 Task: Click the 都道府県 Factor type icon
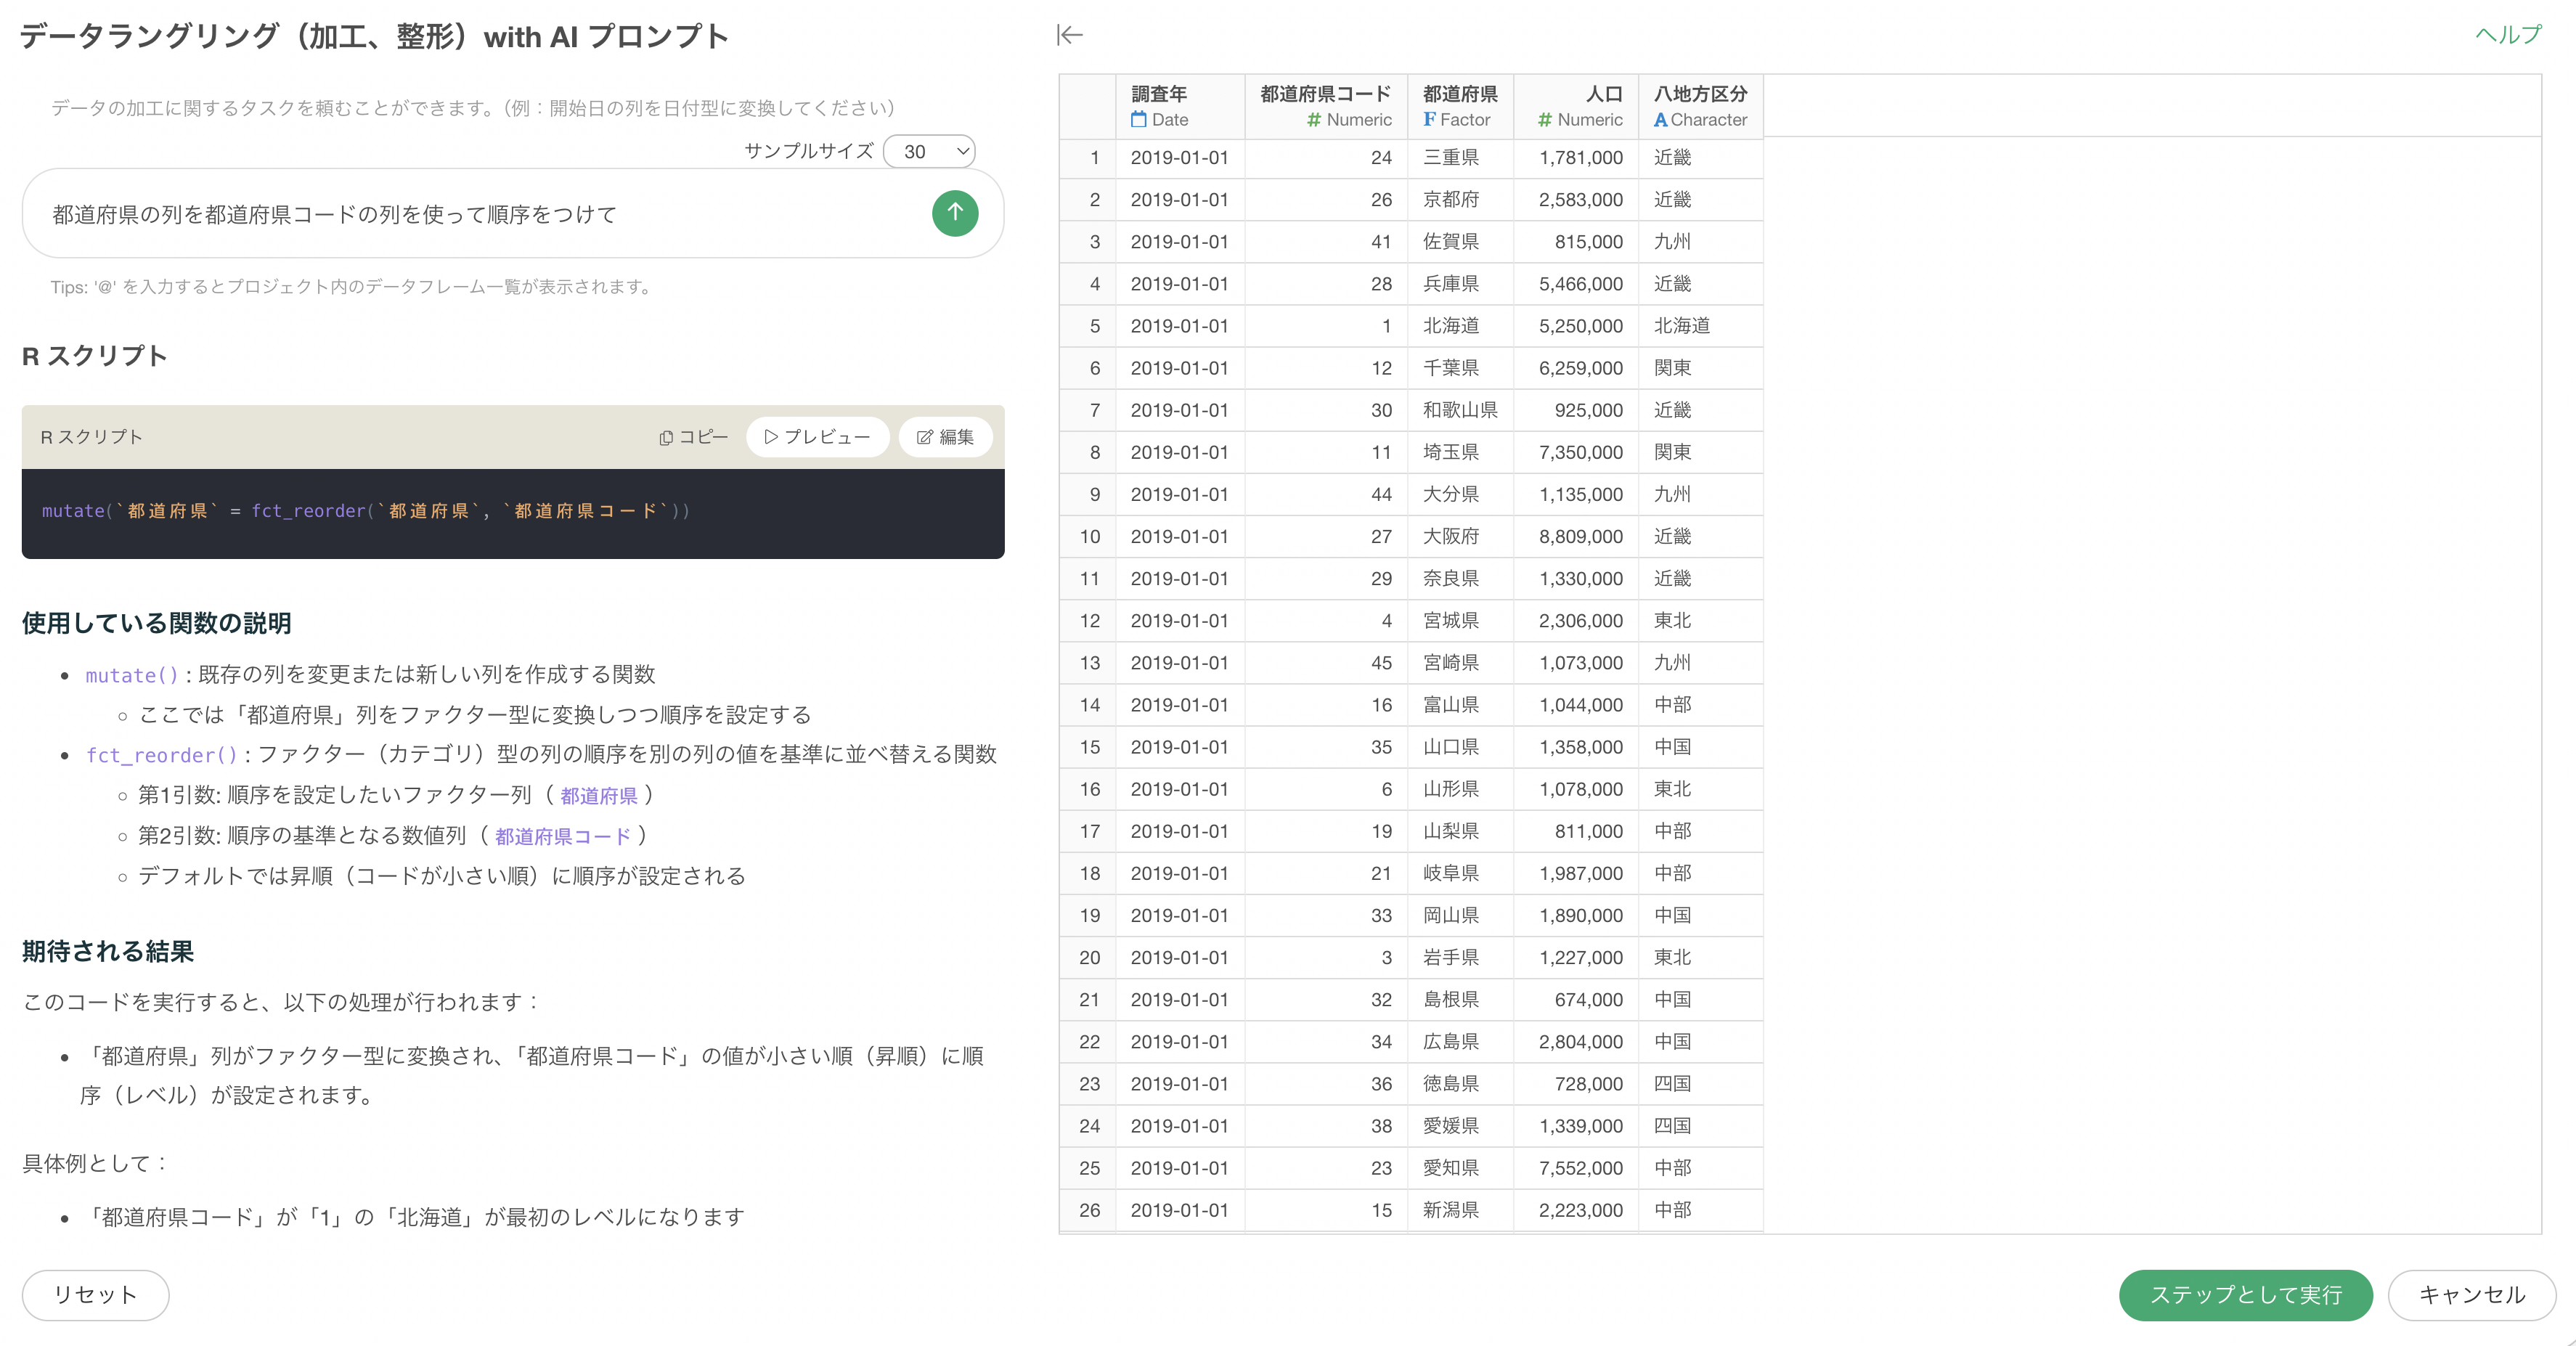coord(1430,120)
